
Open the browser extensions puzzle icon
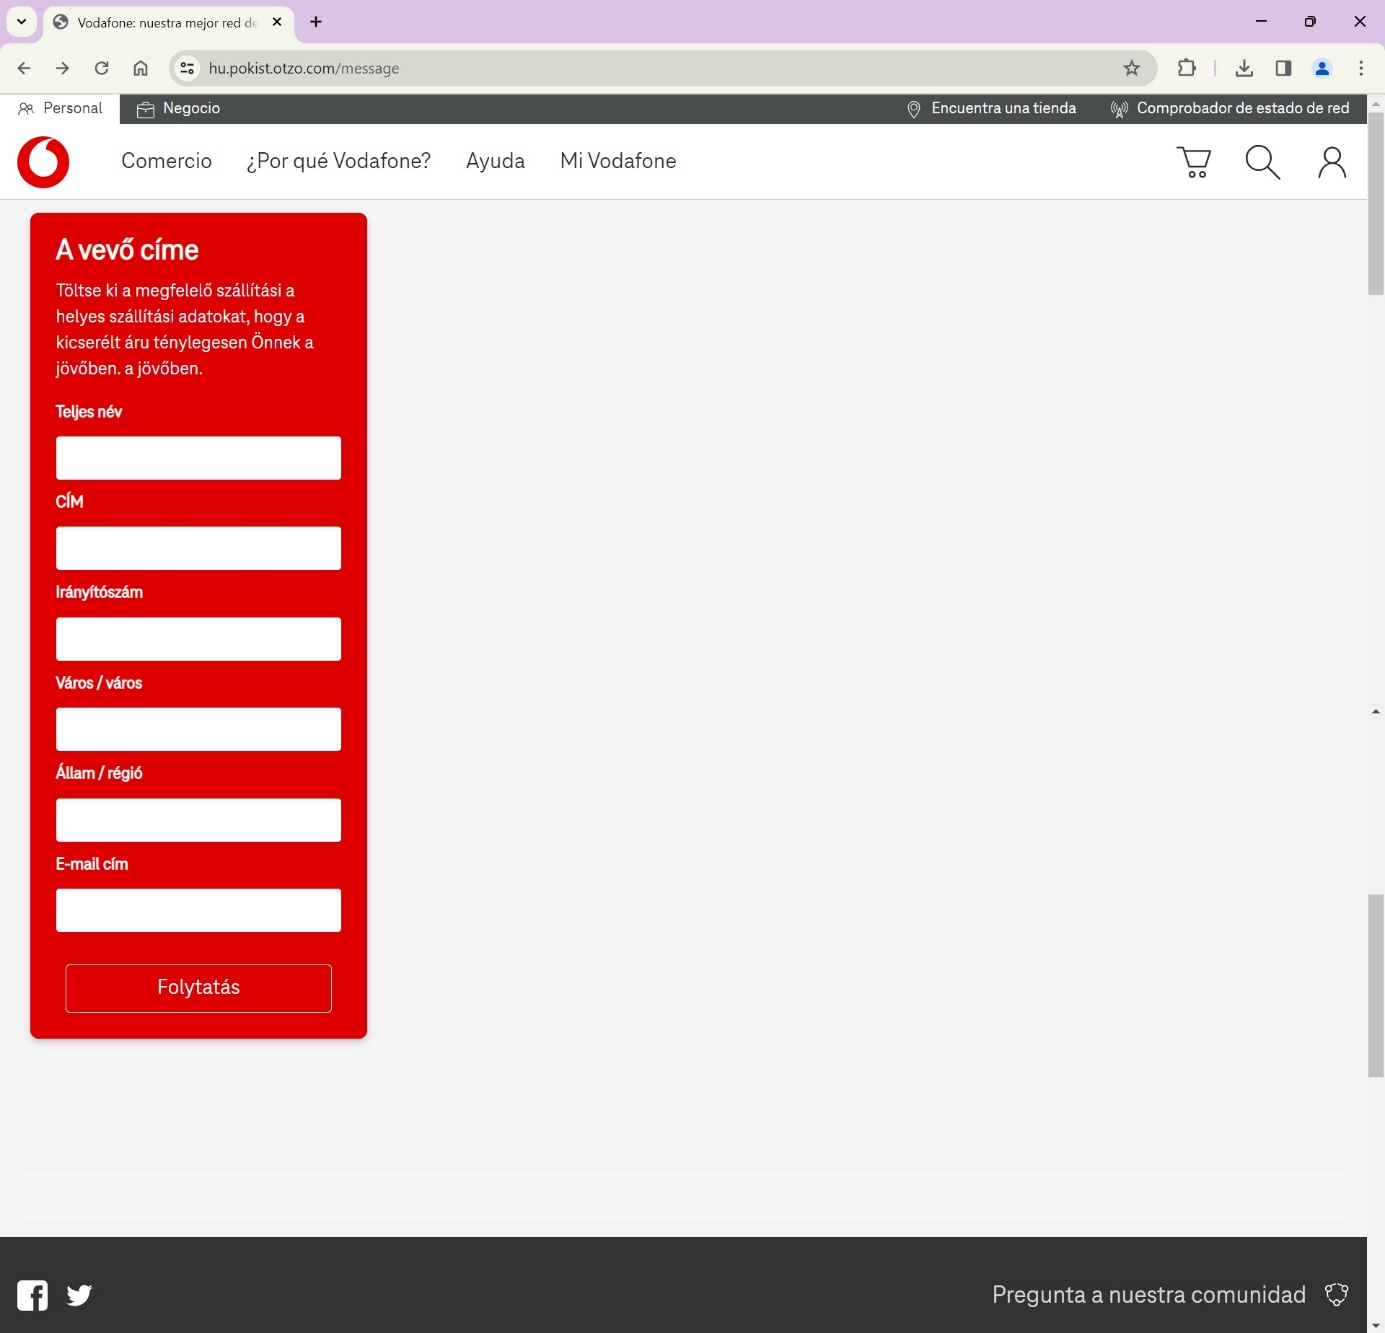[x=1186, y=68]
